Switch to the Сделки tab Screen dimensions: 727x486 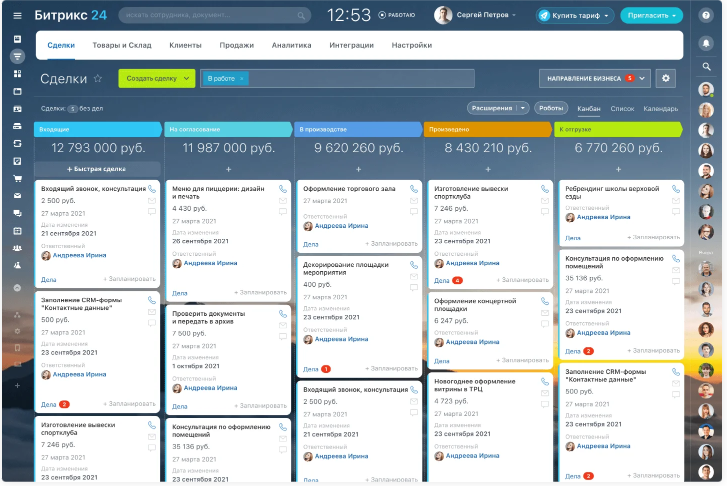pyautogui.click(x=61, y=45)
